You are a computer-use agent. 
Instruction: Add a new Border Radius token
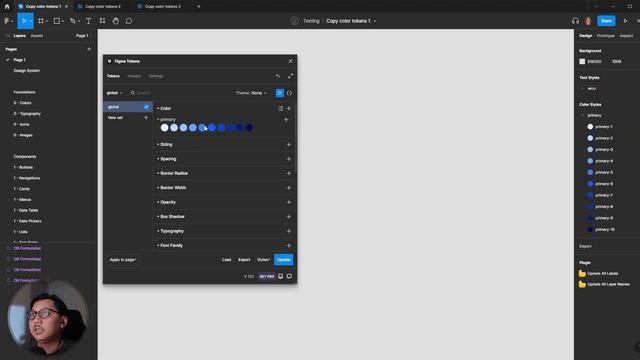click(289, 173)
